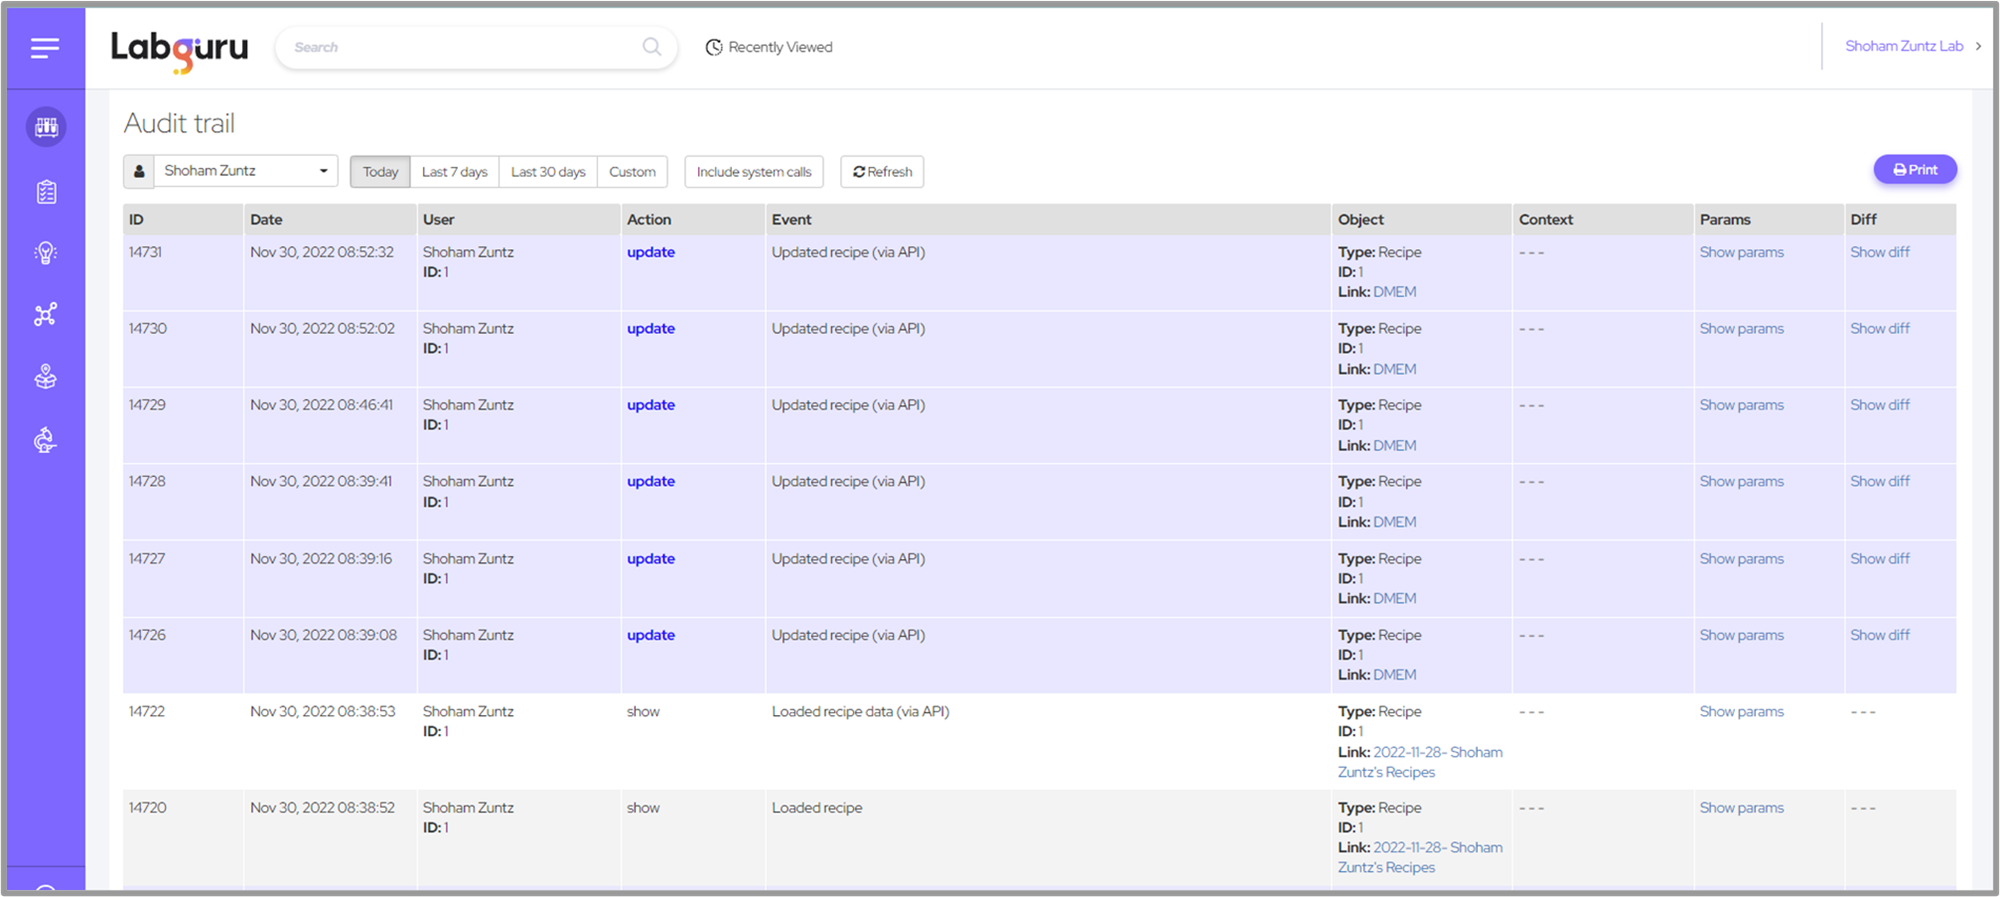
Task: Click the Refresh button
Action: 882,172
